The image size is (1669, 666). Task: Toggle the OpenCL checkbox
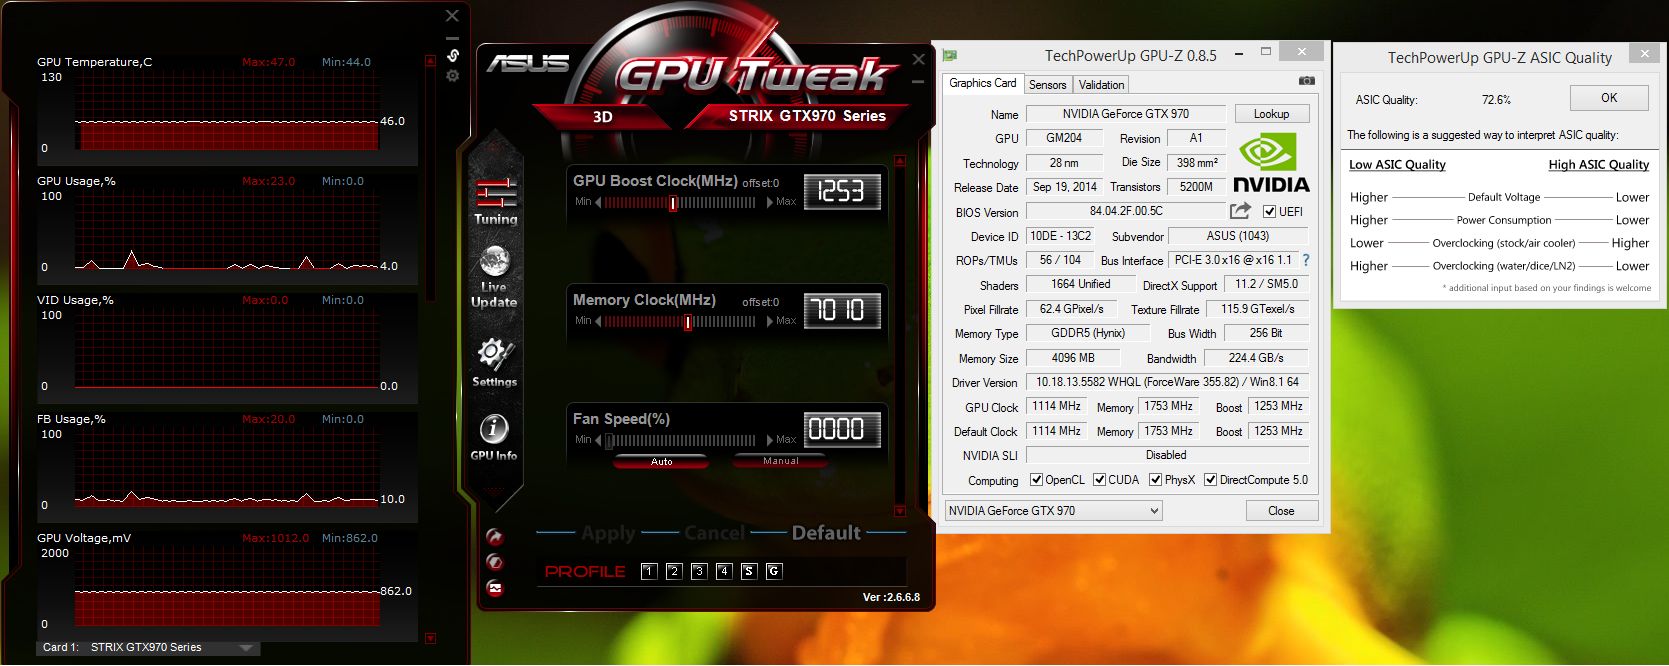(1036, 480)
